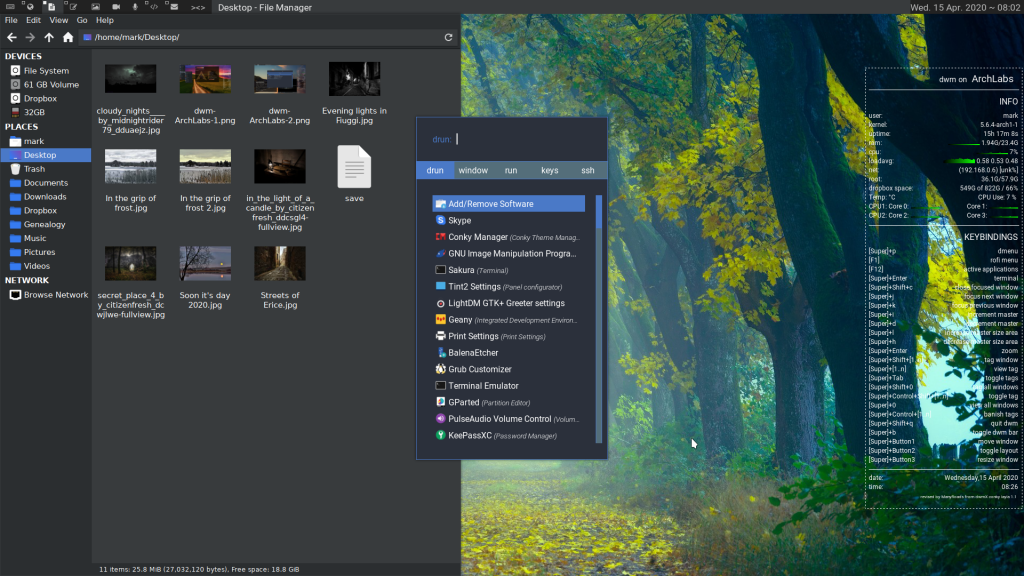Screen dimensions: 1024x576
Task: Reload the folder with the refresh icon
Action: point(449,37)
